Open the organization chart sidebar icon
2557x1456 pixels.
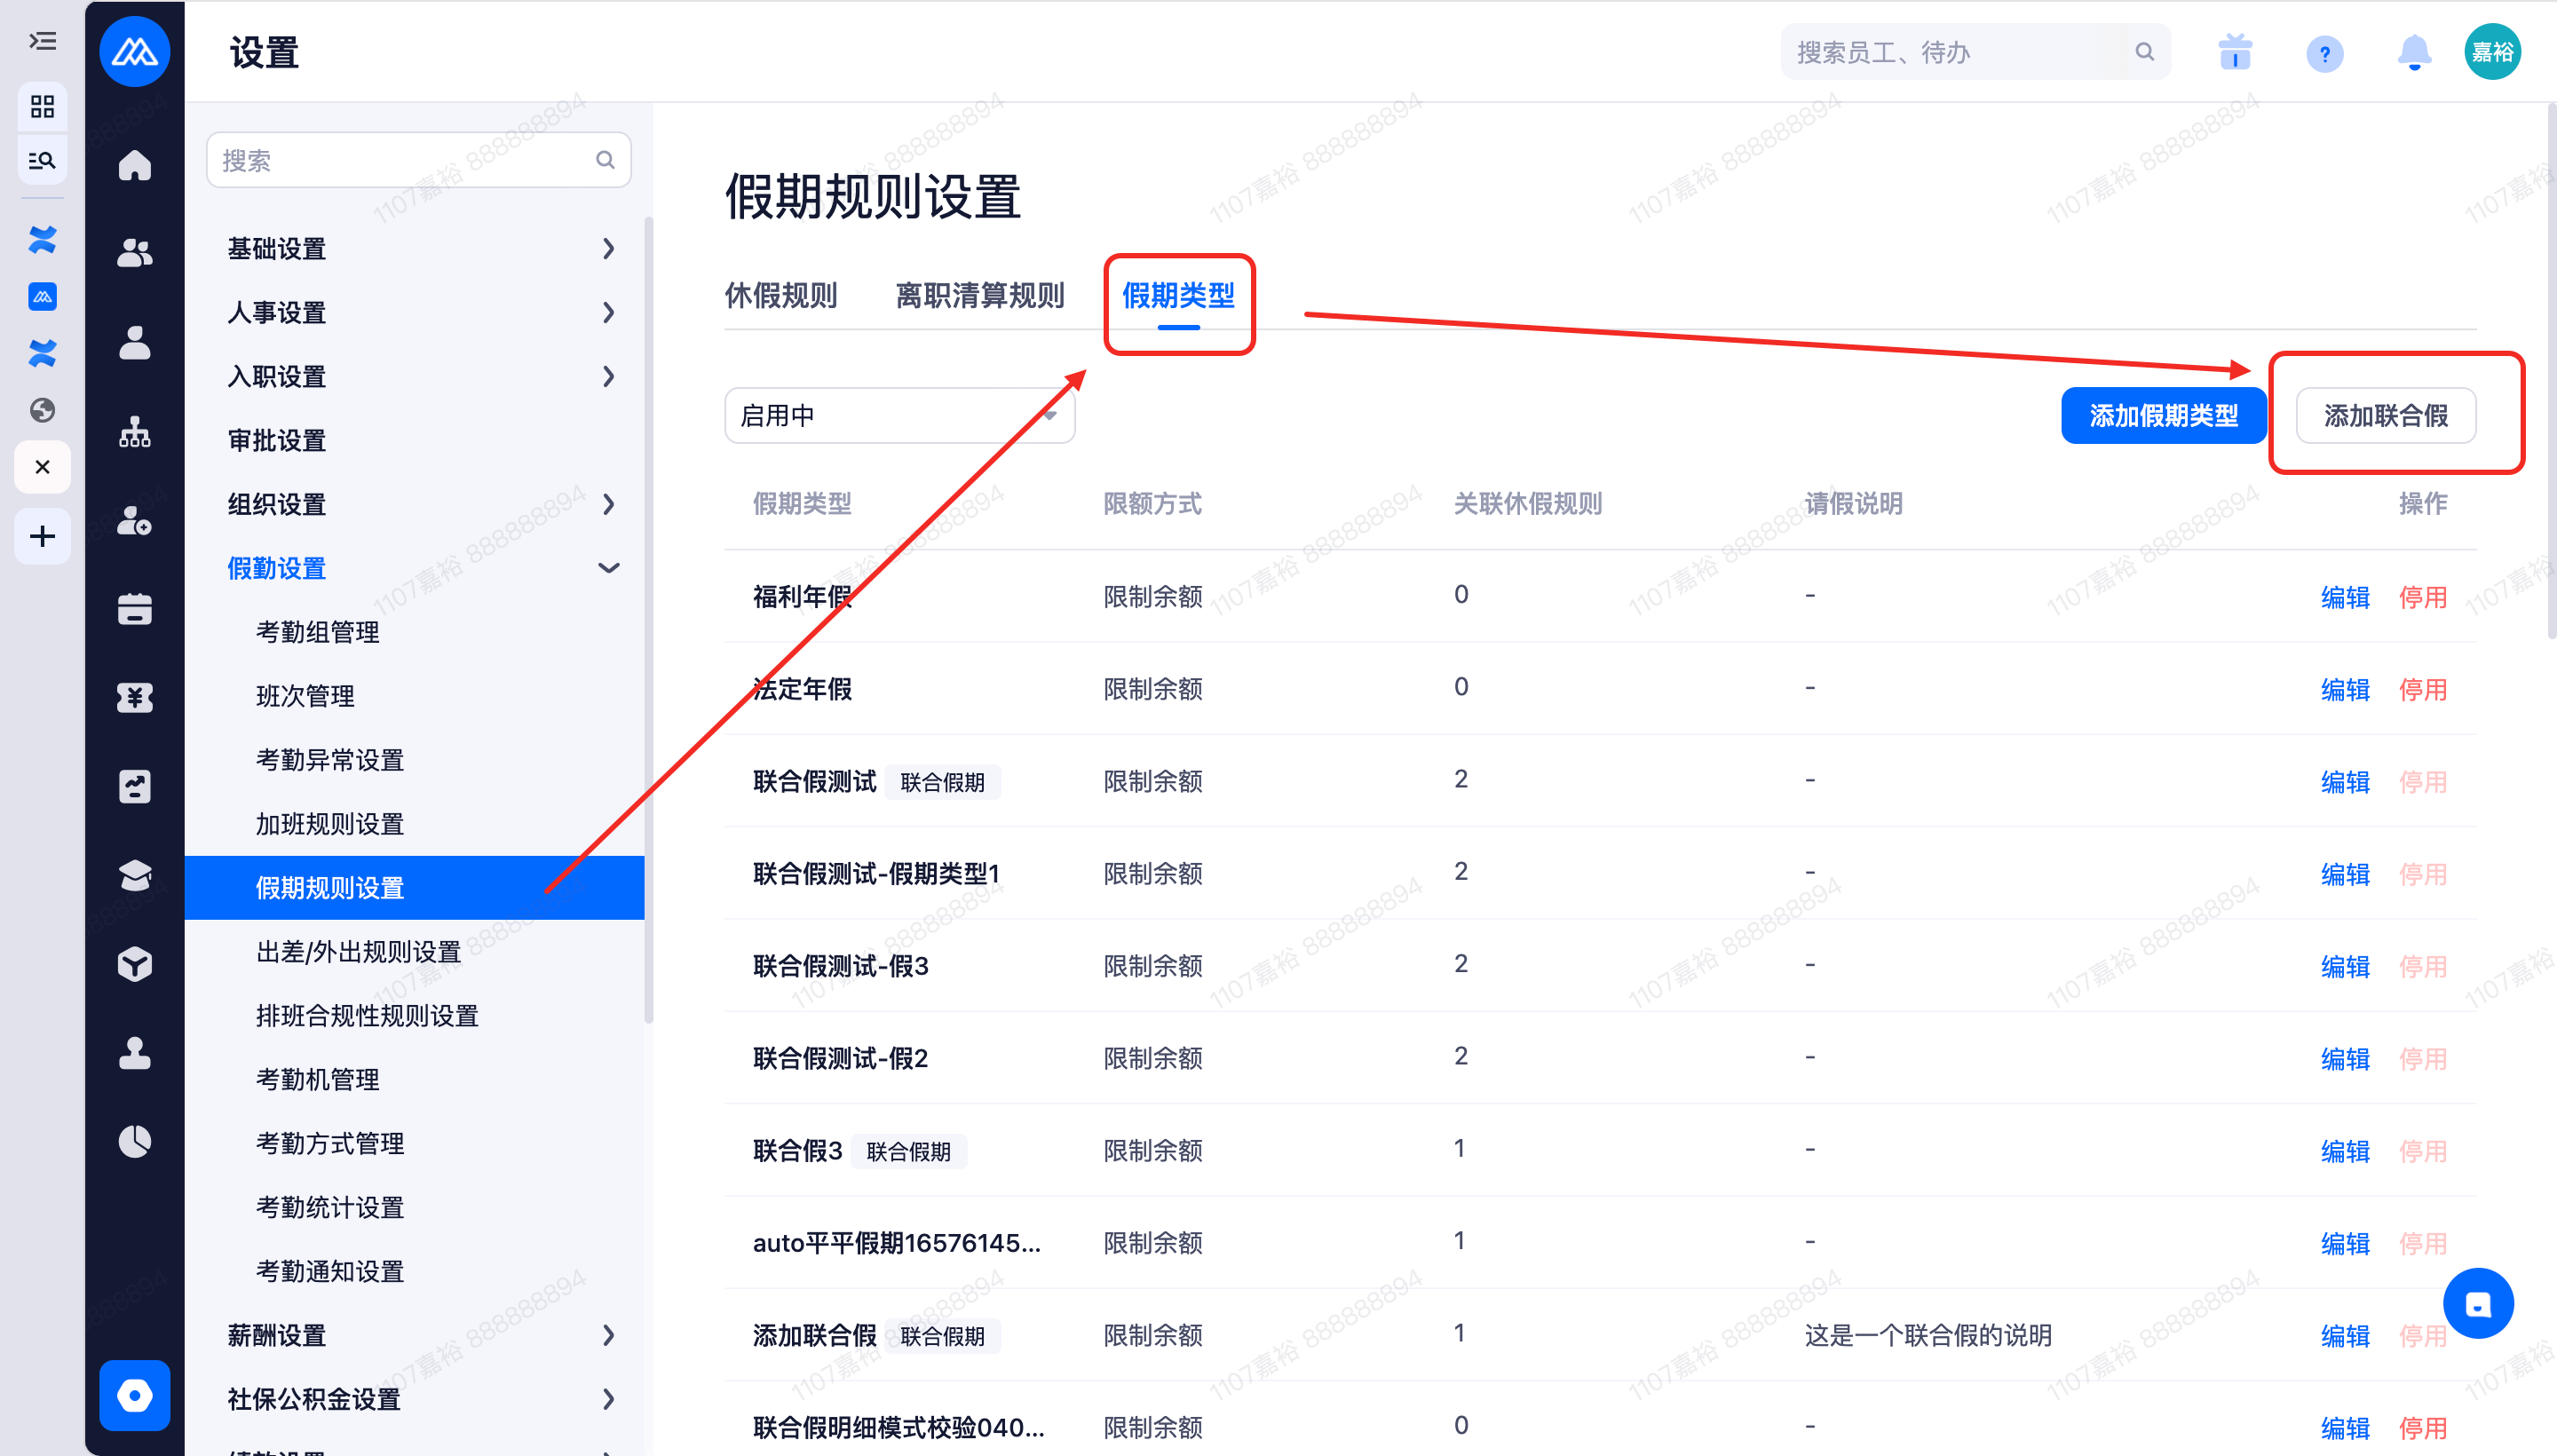[134, 432]
